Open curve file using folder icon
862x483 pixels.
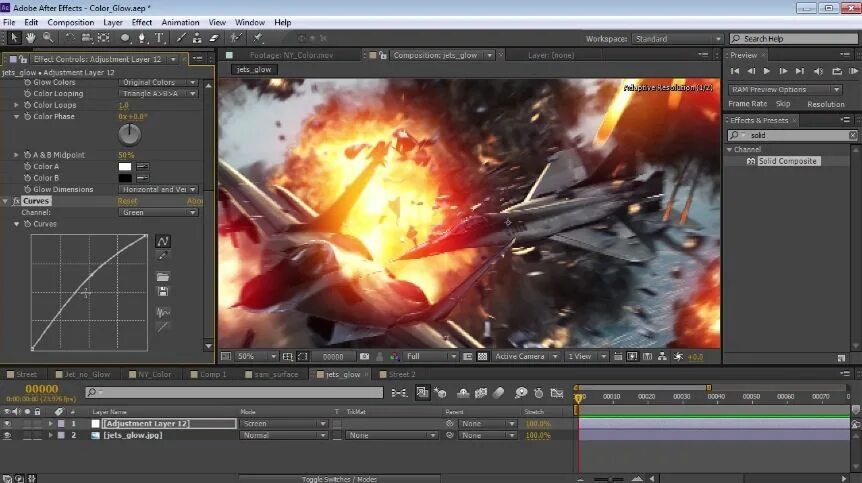(x=163, y=277)
